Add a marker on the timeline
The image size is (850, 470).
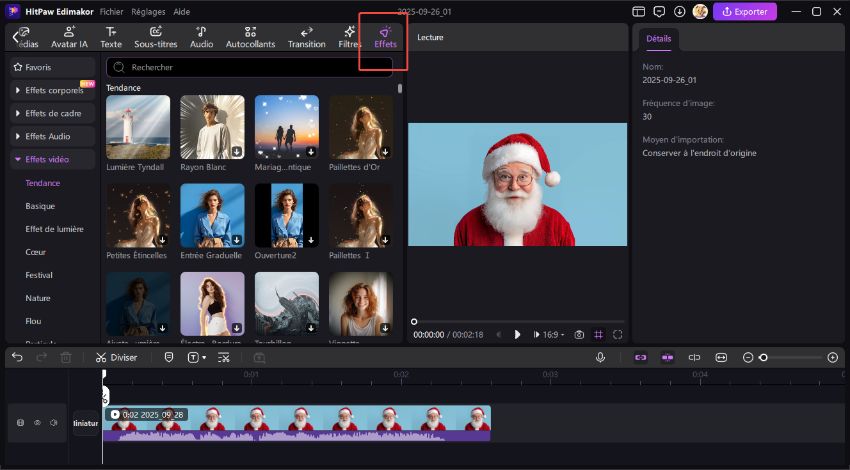click(x=169, y=357)
